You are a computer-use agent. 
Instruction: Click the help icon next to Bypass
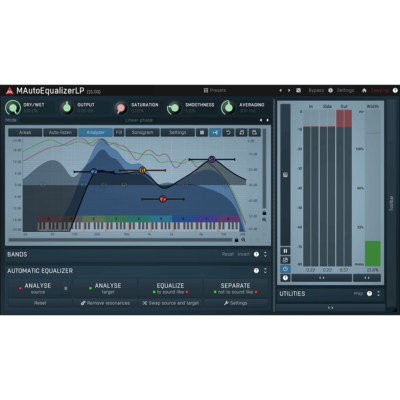click(x=330, y=90)
